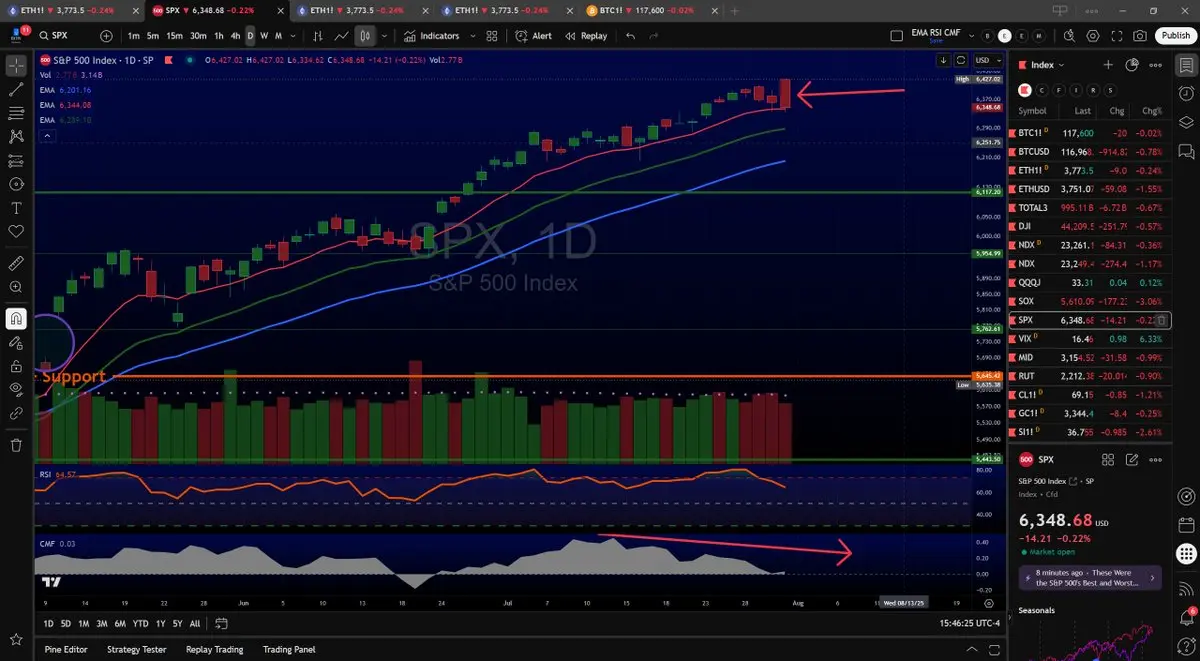Open the layout setup square icon
Image resolution: width=1200 pixels, height=661 pixels.
[897, 35]
